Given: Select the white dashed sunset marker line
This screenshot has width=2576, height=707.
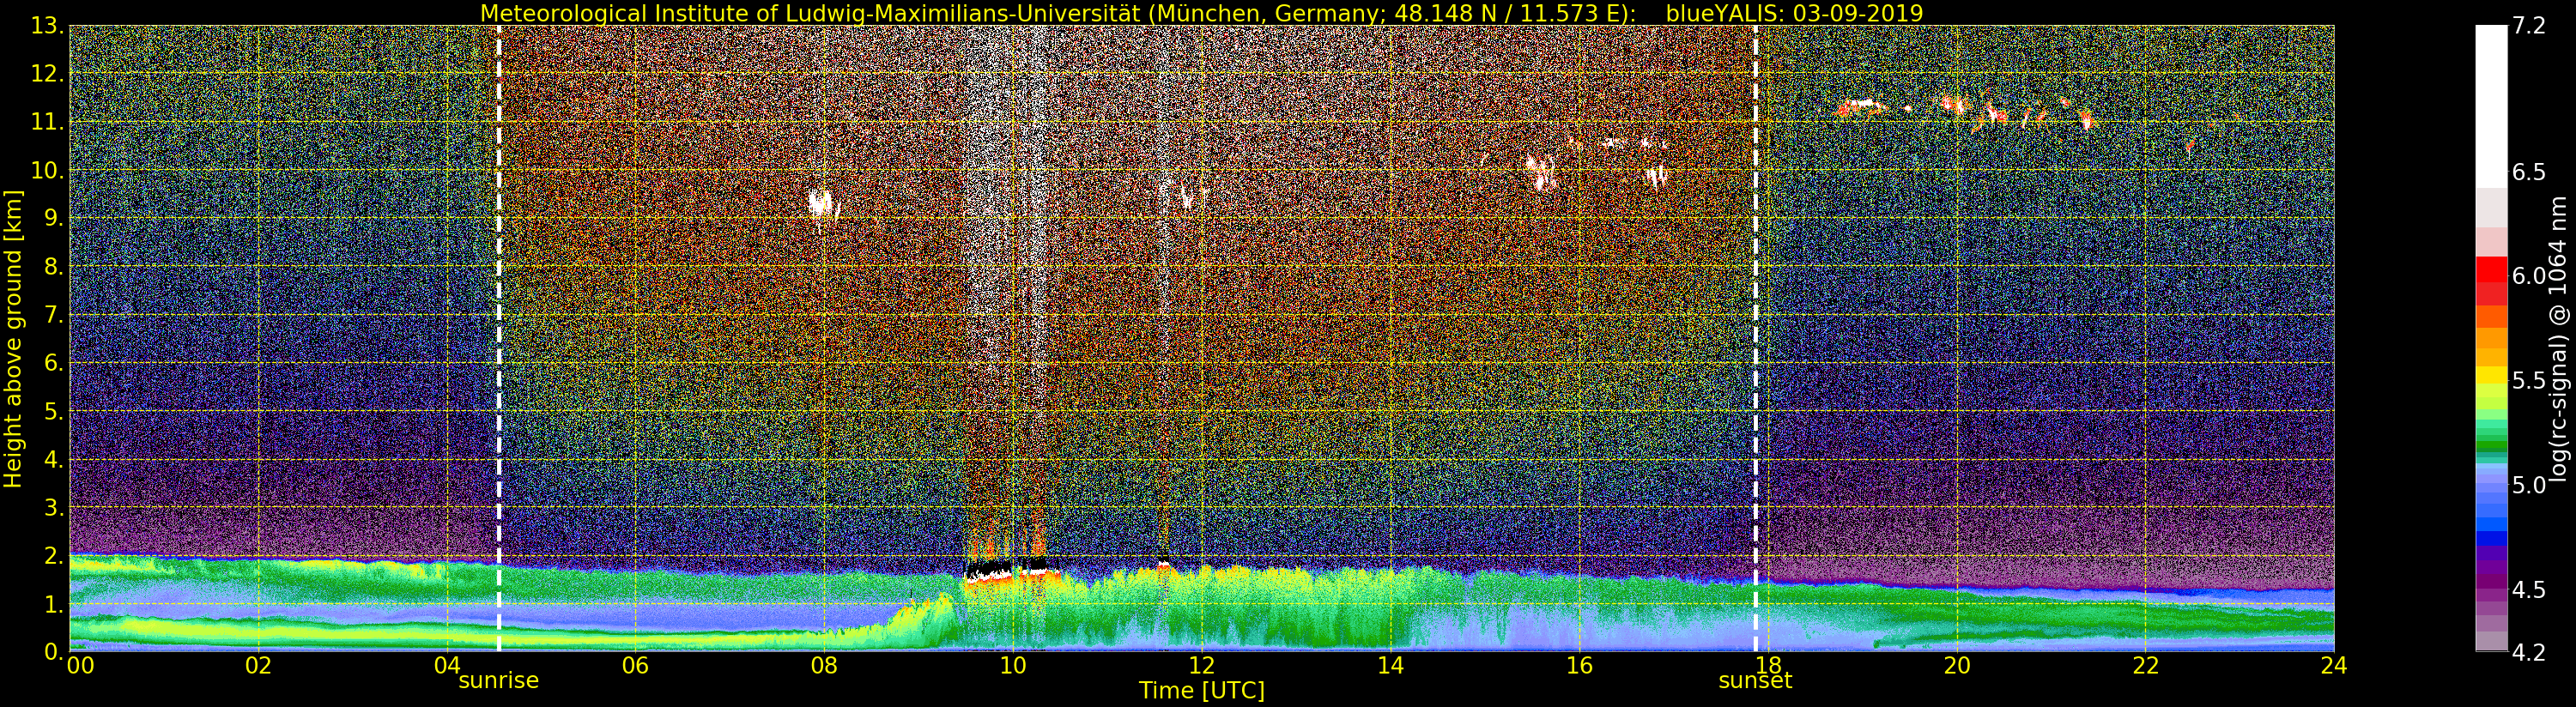Looking at the screenshot, I should pyautogui.click(x=1755, y=338).
